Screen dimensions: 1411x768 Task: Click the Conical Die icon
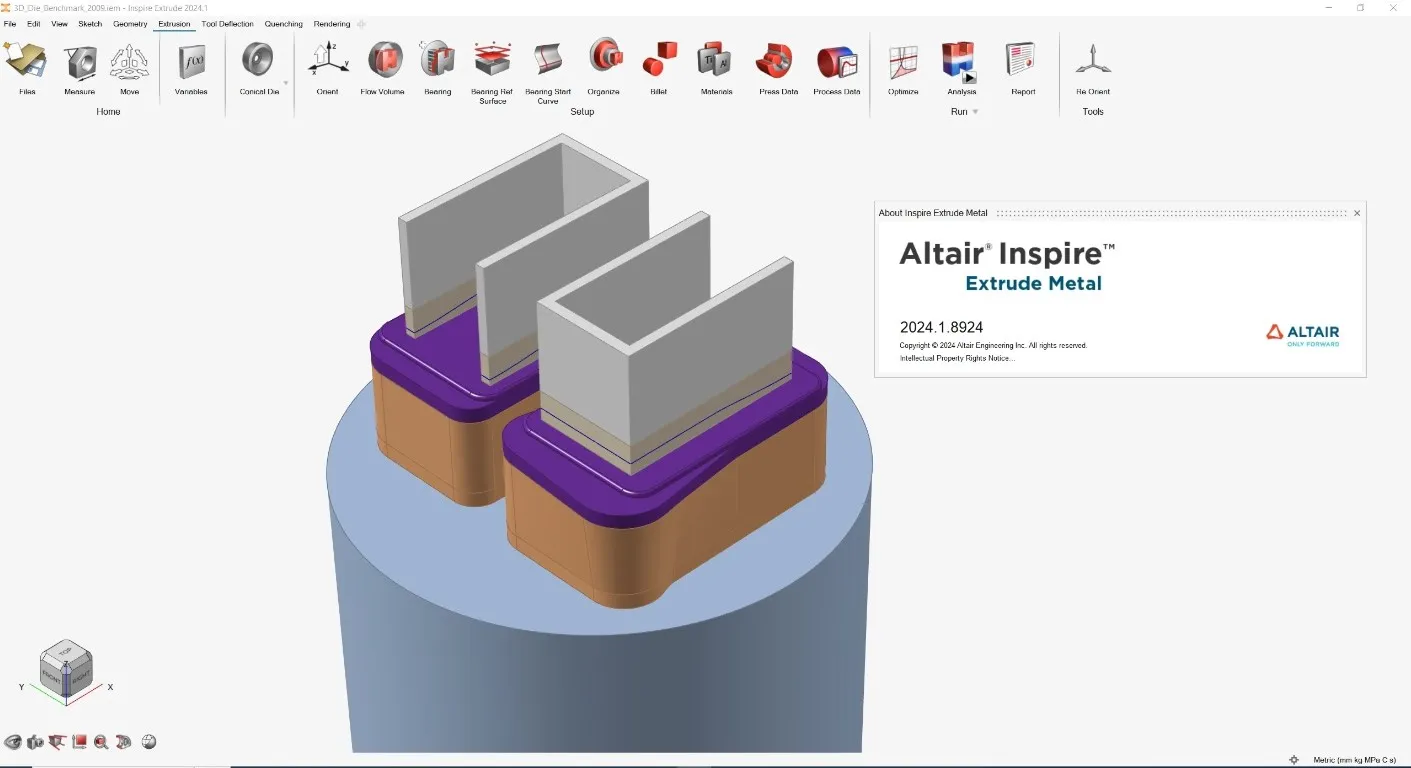tap(259, 60)
